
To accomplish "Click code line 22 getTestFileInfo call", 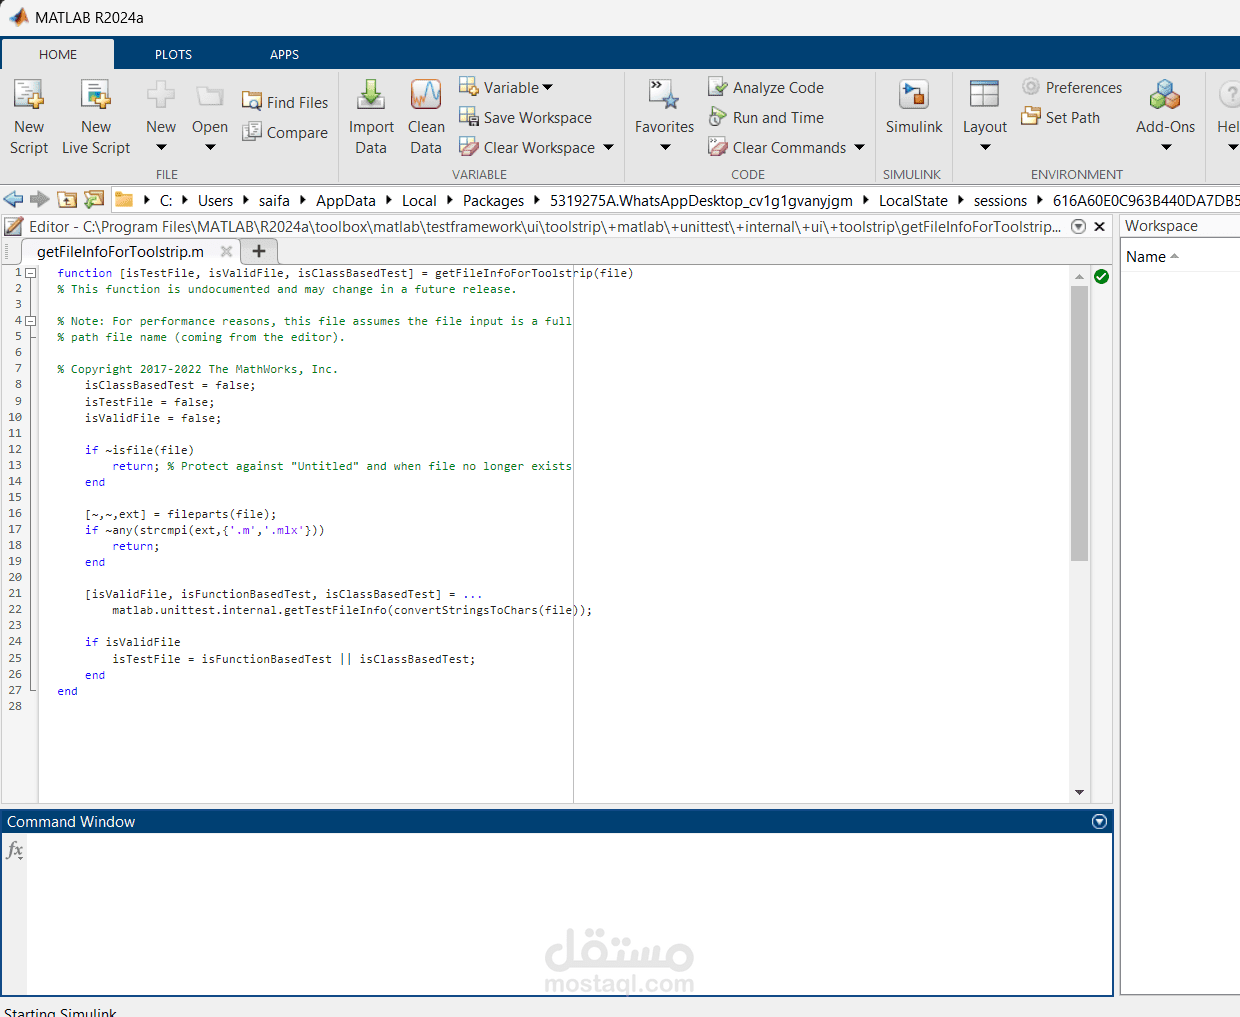I will [352, 610].
